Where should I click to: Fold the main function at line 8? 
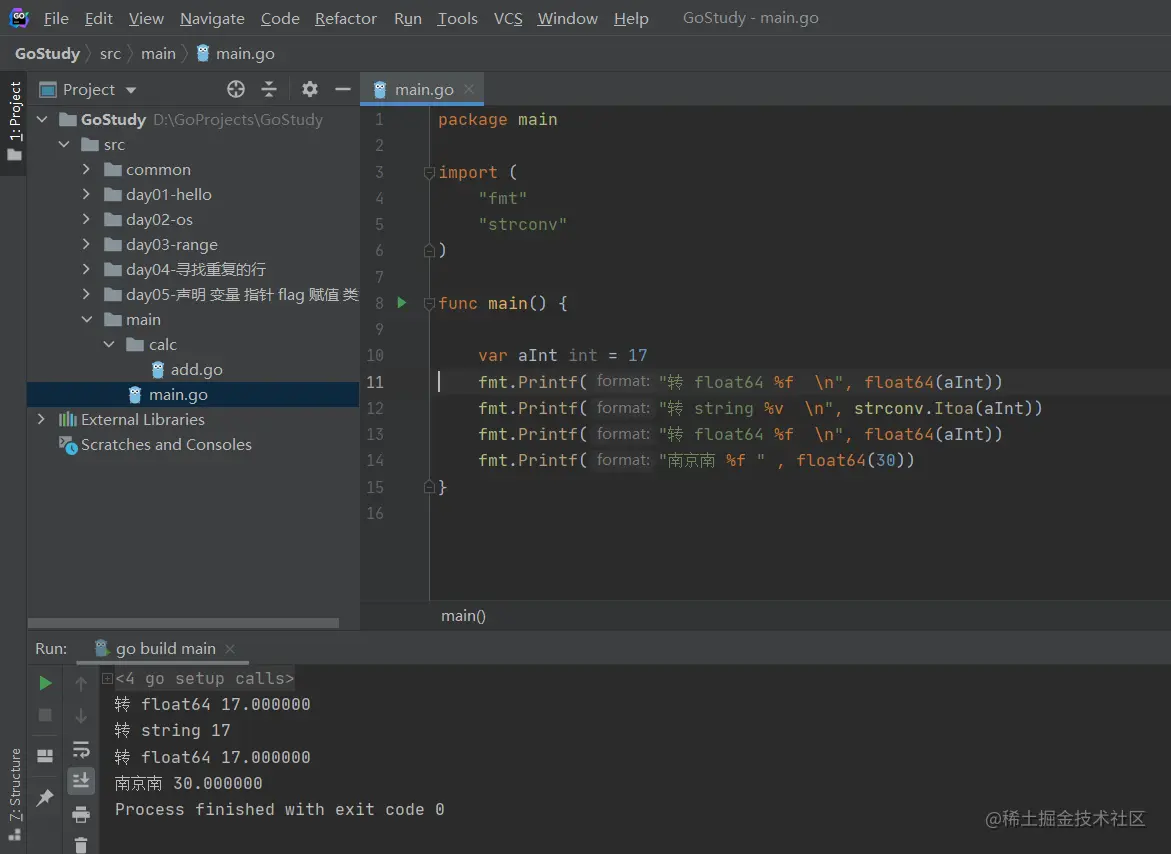[429, 303]
